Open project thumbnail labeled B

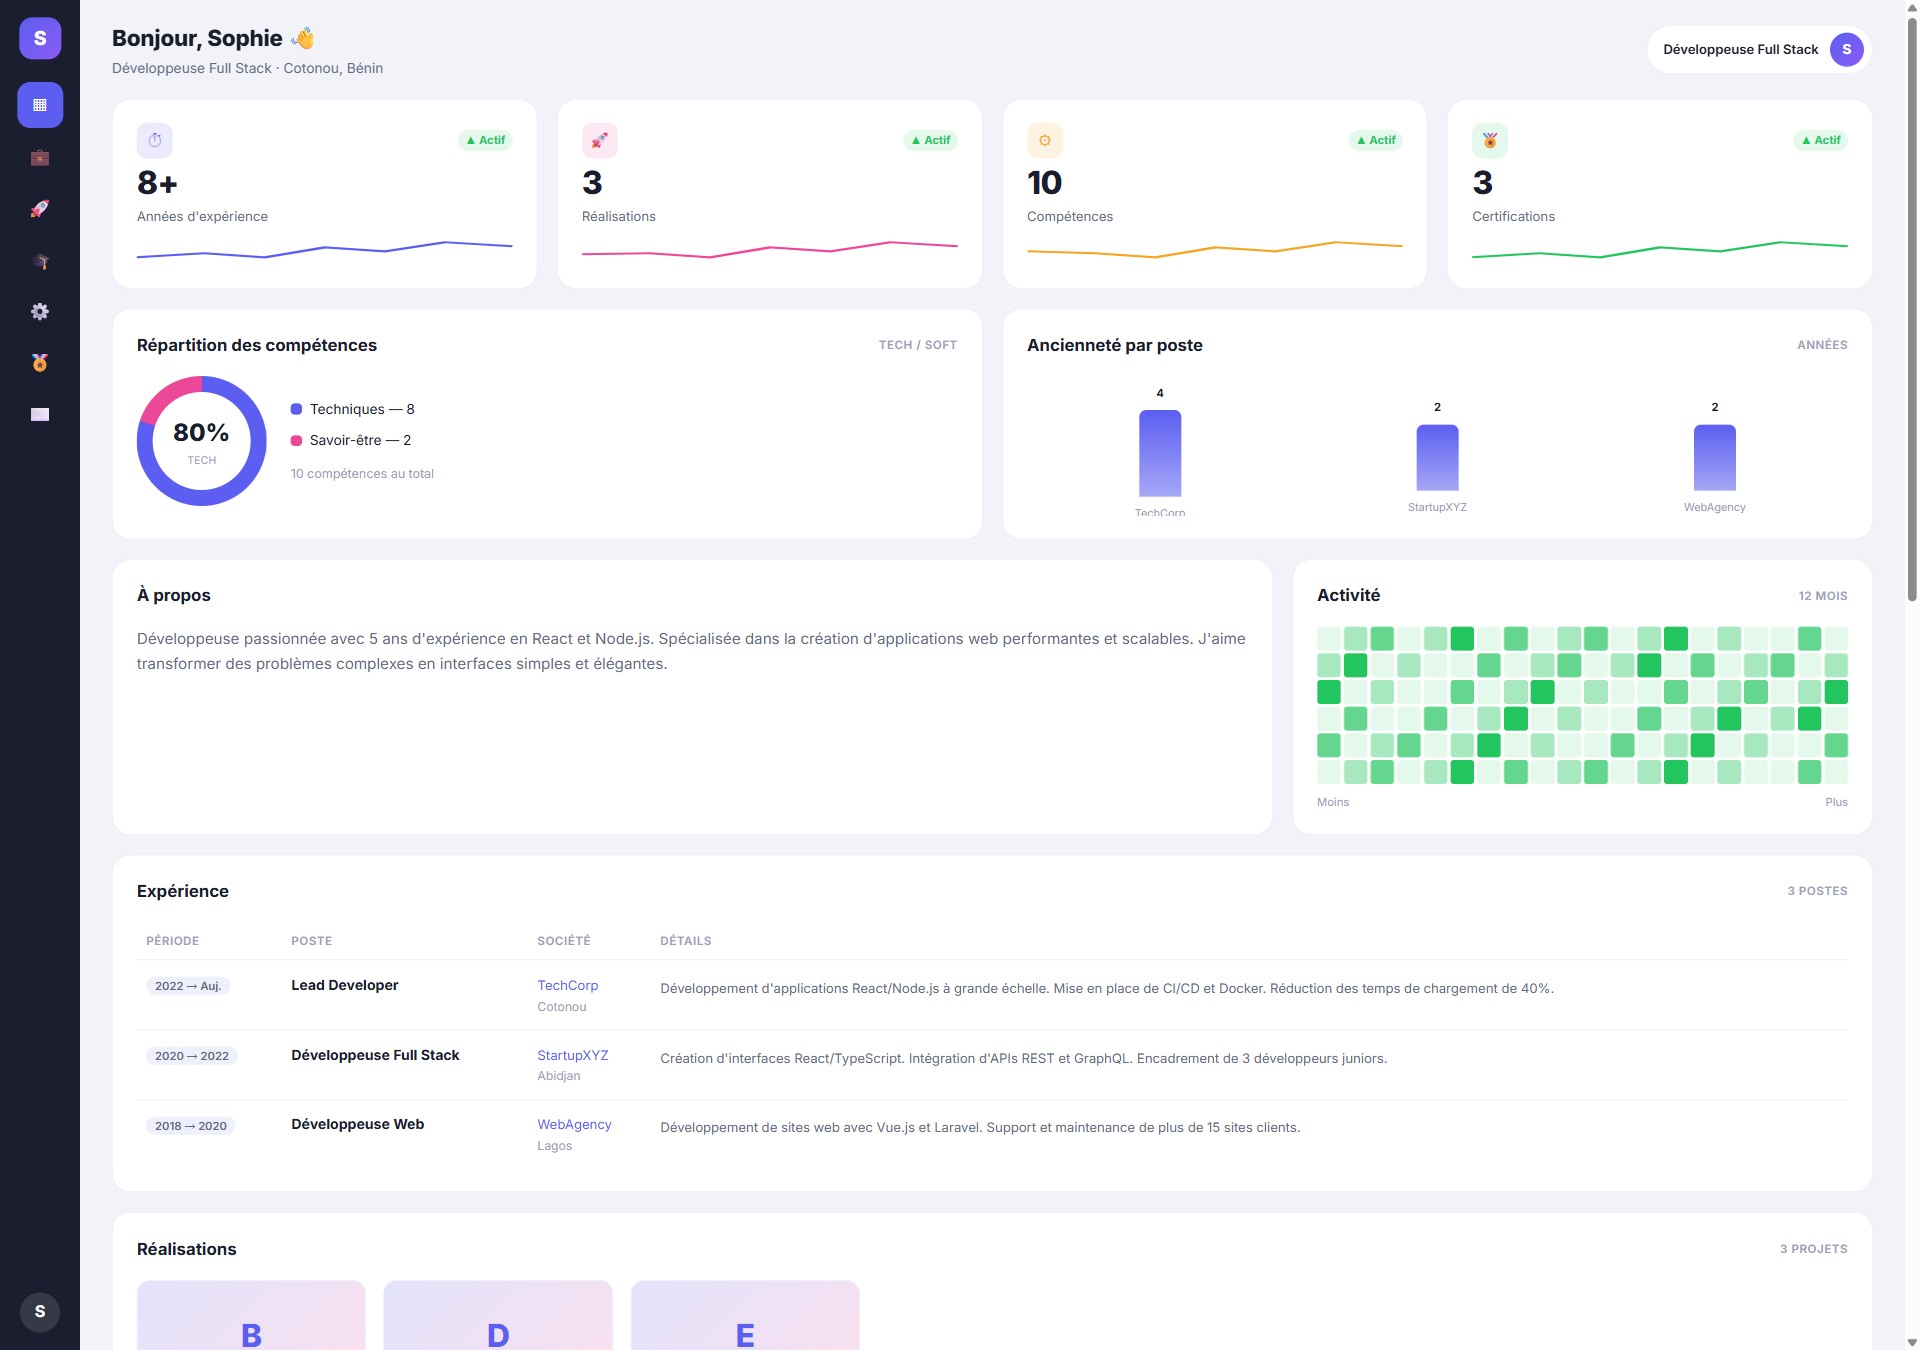251,1315
